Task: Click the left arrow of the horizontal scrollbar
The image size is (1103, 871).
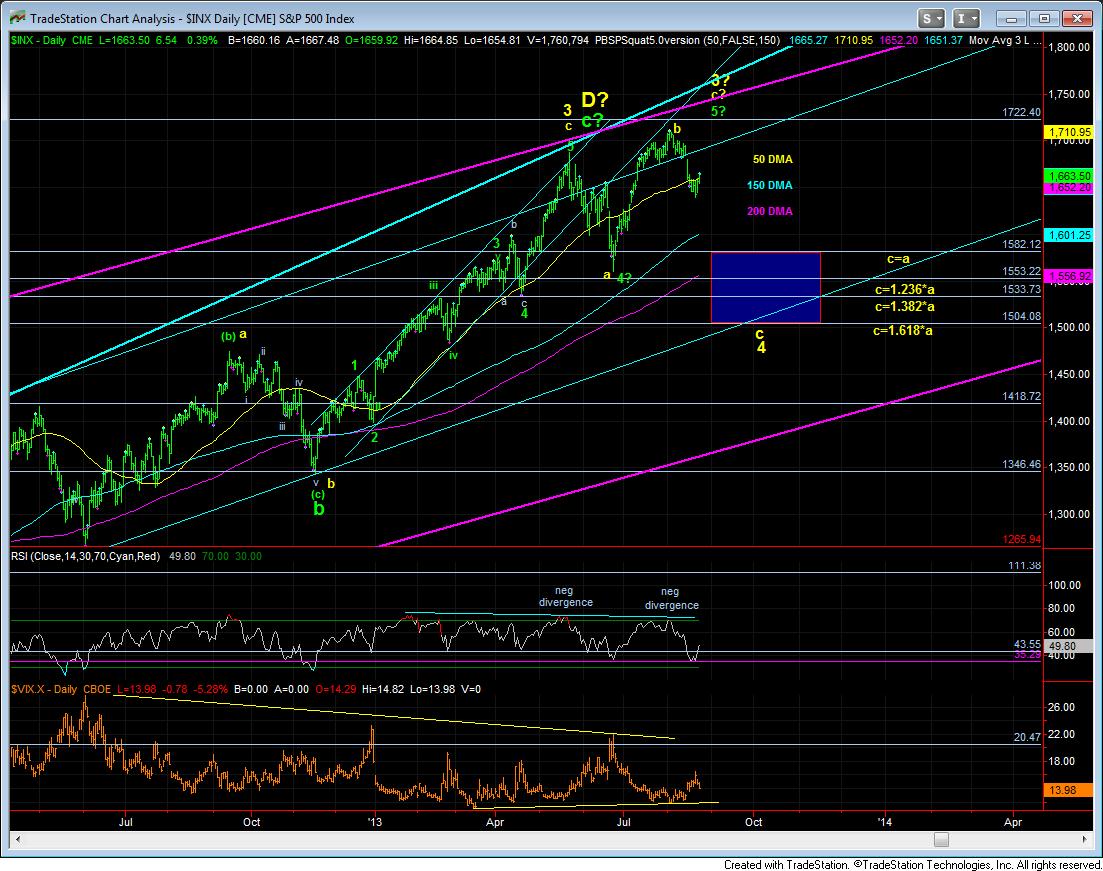Action: coord(18,839)
